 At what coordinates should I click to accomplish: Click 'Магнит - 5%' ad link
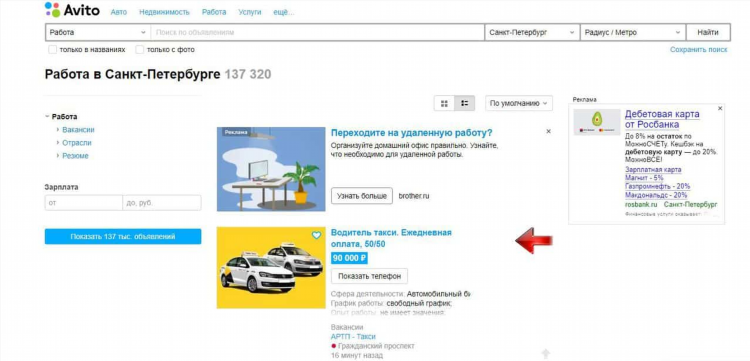point(644,178)
